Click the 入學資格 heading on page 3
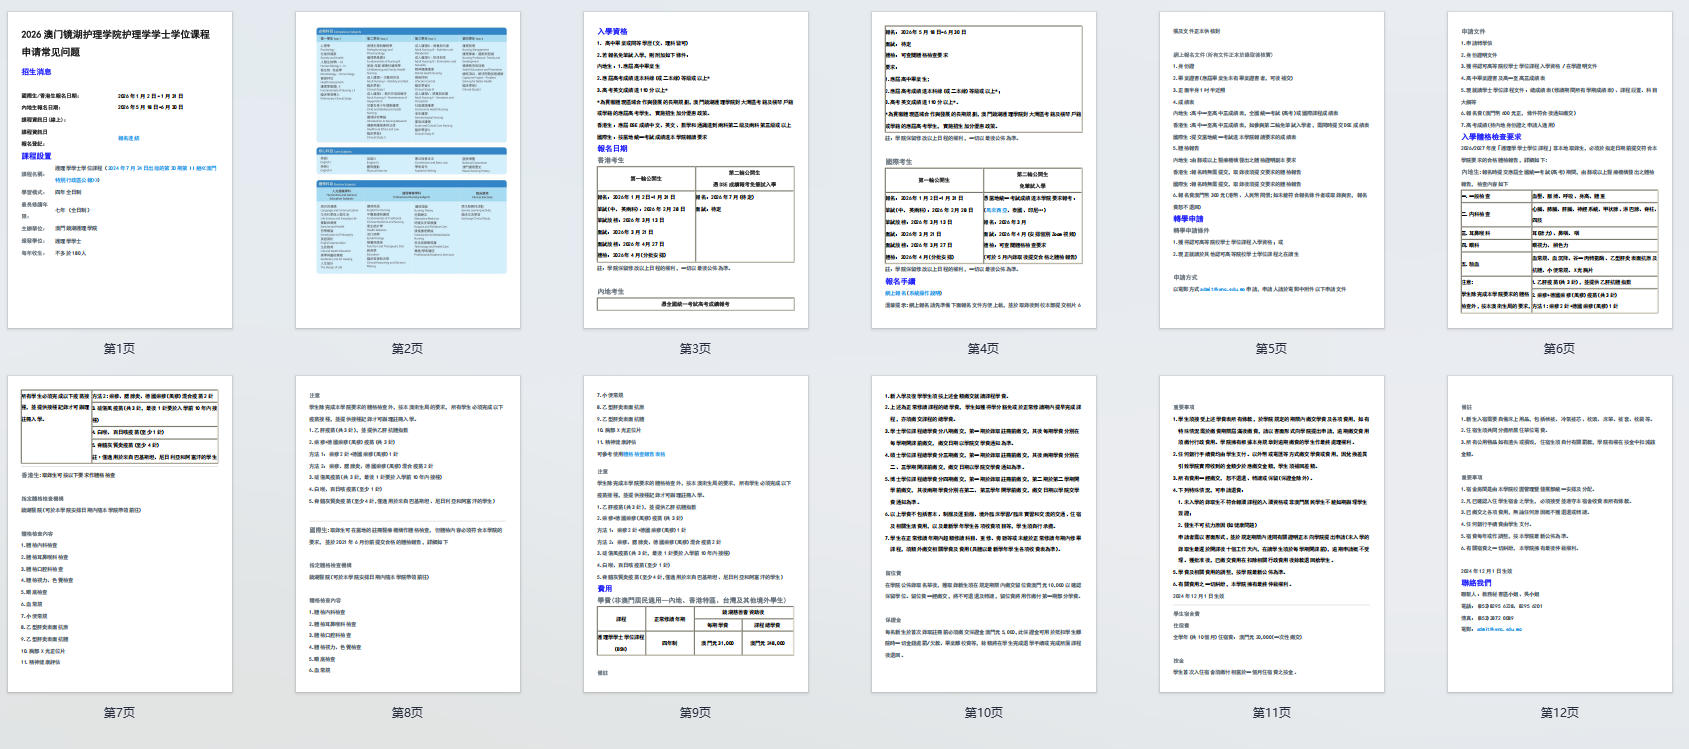Screen dimensions: 1689x749 (612, 32)
